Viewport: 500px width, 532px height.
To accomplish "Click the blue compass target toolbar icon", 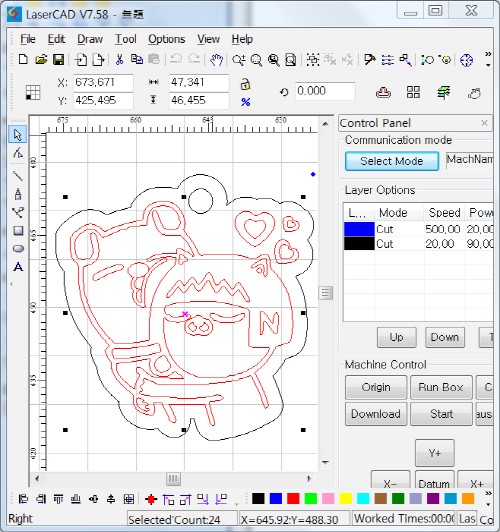I will 466,60.
